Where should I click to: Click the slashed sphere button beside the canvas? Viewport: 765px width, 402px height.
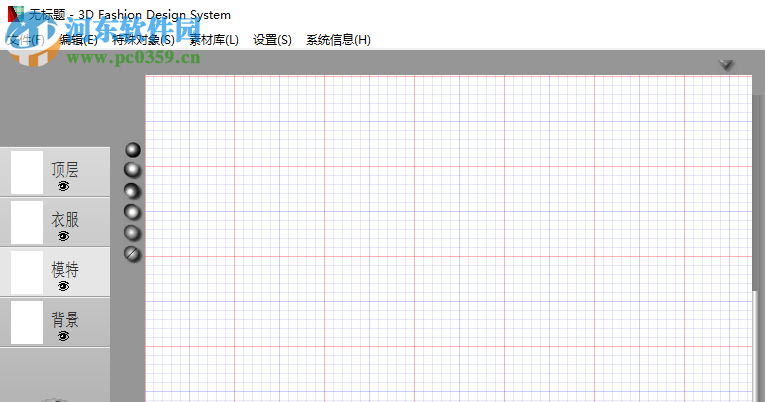(x=132, y=254)
